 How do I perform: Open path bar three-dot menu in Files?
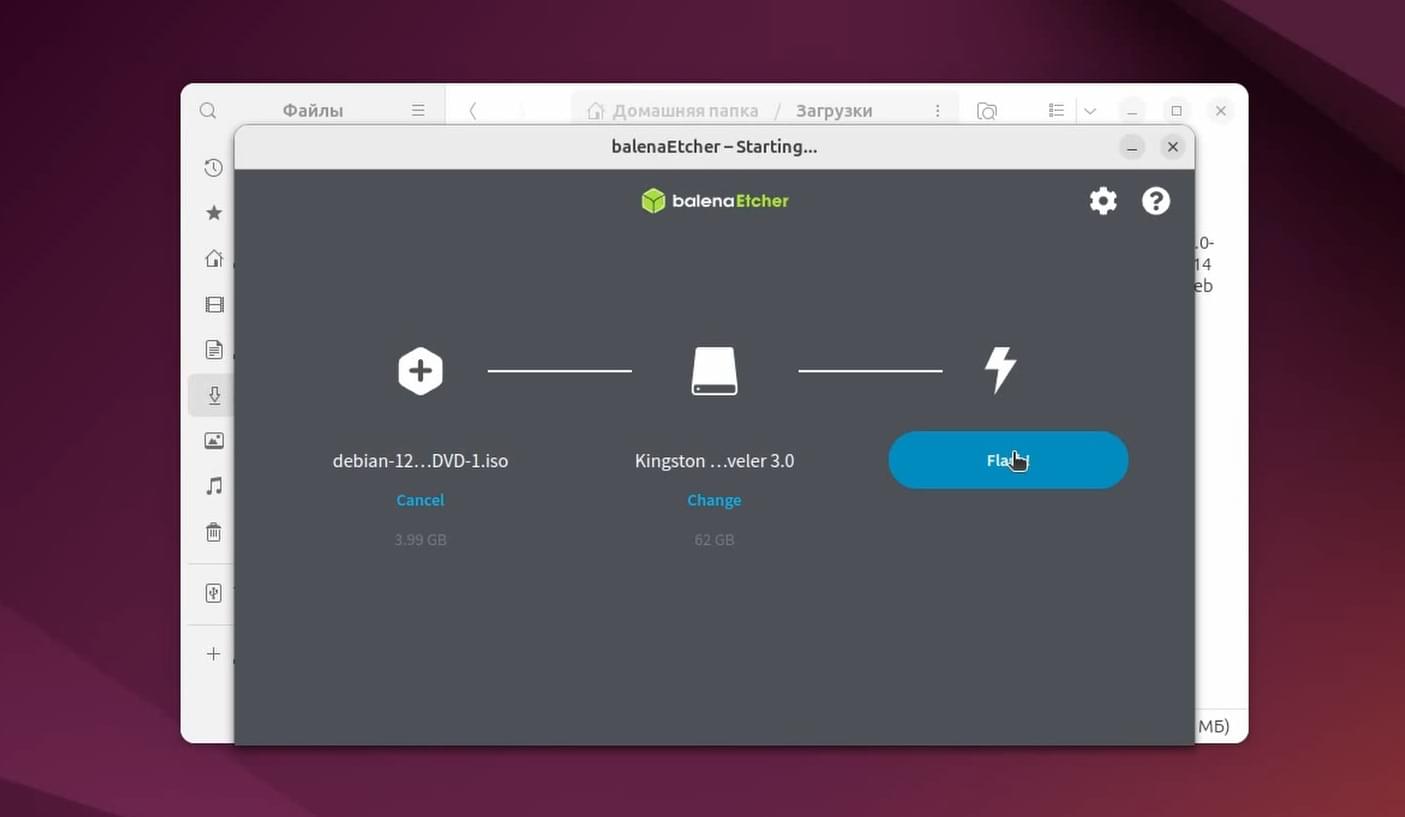tap(937, 111)
